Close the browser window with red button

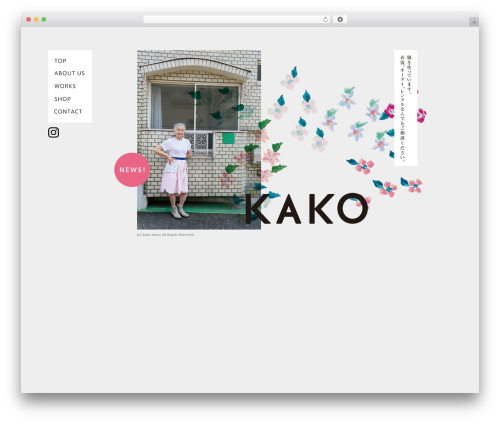pyautogui.click(x=29, y=19)
